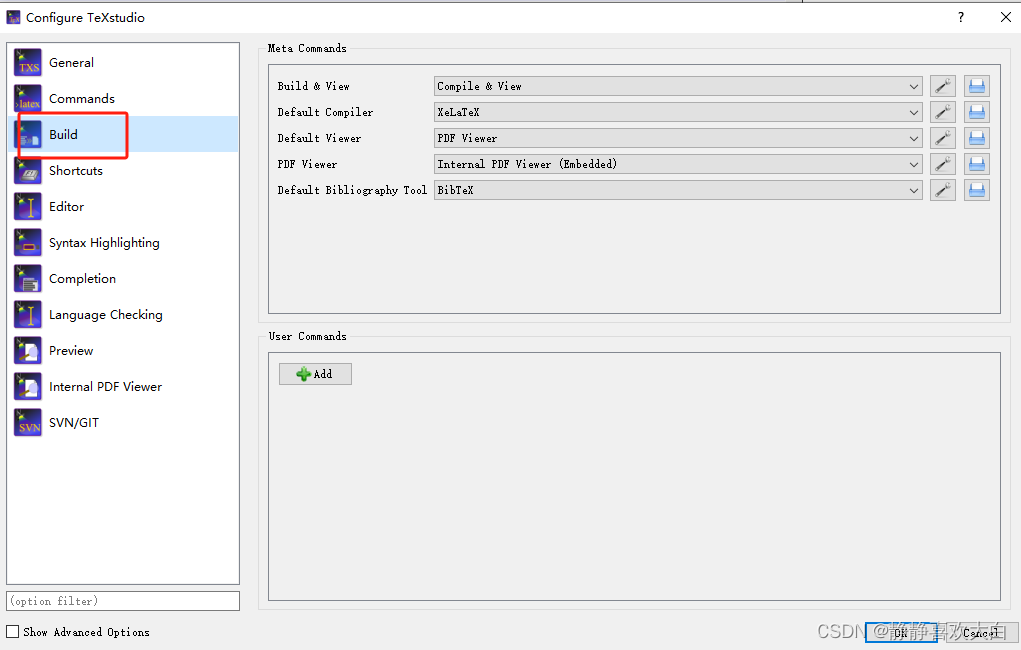This screenshot has height=650, width=1021.
Task: Click blue reset icon for Default Compiler
Action: [977, 112]
